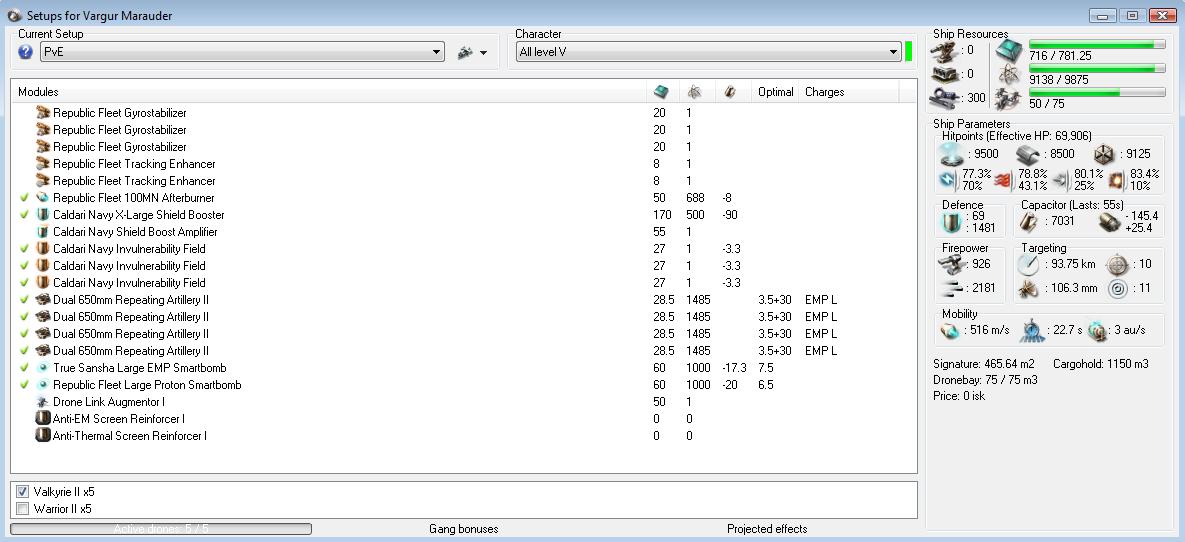Click the green character status indicator
Screen dimensions: 1185x542
(908, 52)
